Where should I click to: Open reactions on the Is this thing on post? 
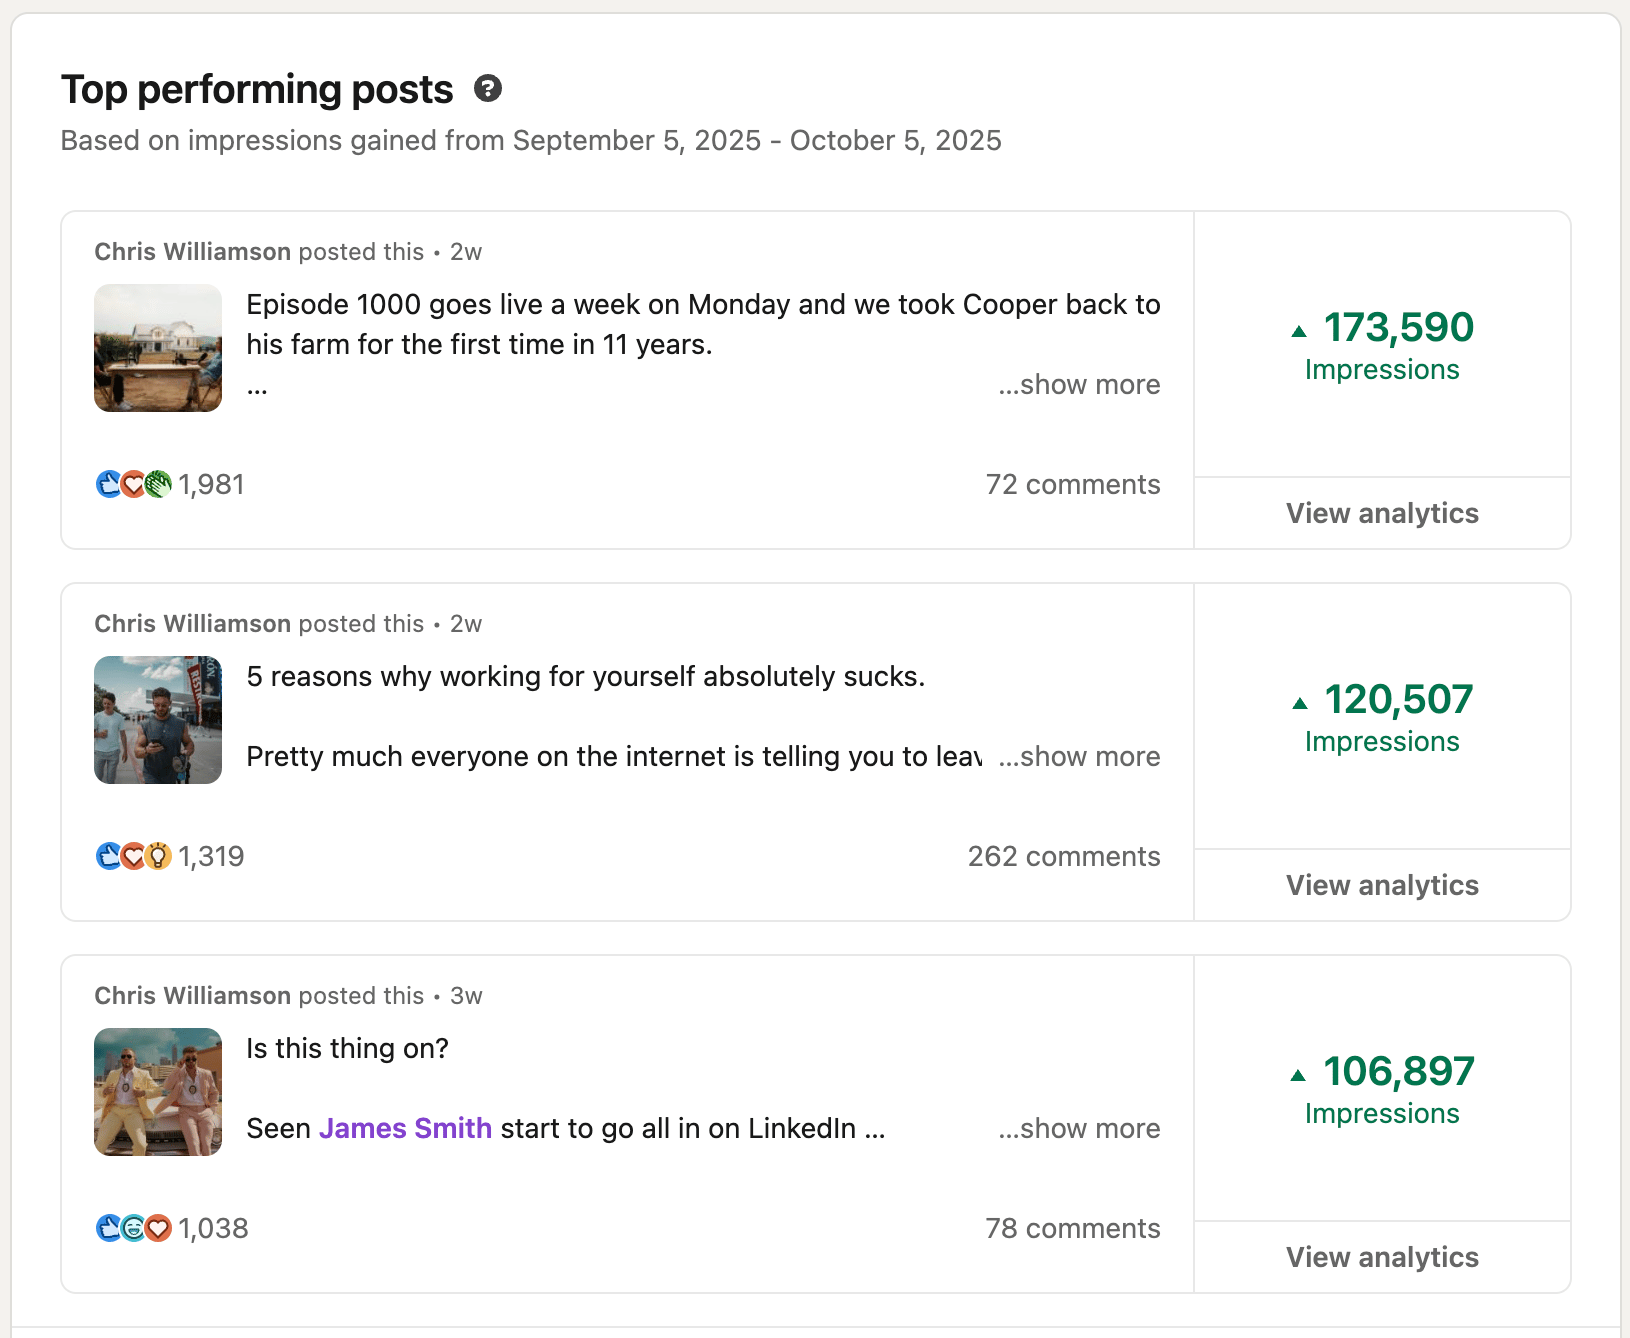pos(170,1229)
